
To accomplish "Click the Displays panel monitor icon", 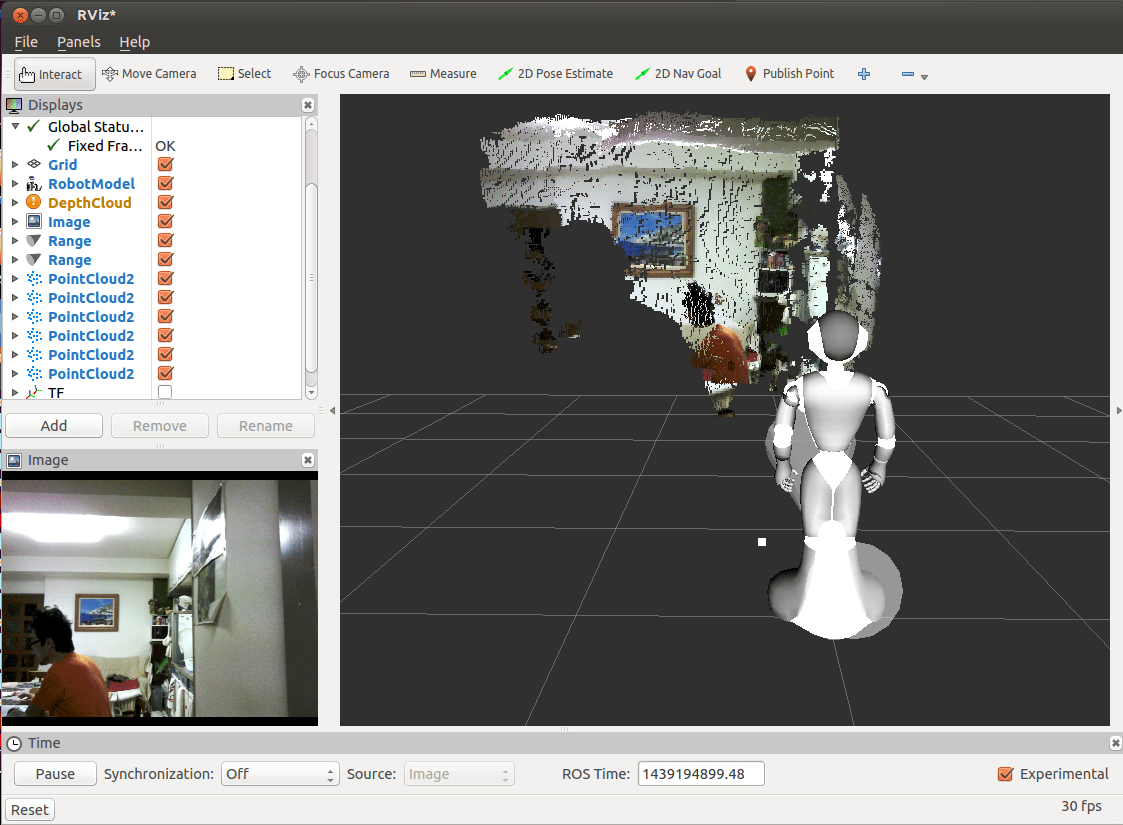I will [x=14, y=105].
